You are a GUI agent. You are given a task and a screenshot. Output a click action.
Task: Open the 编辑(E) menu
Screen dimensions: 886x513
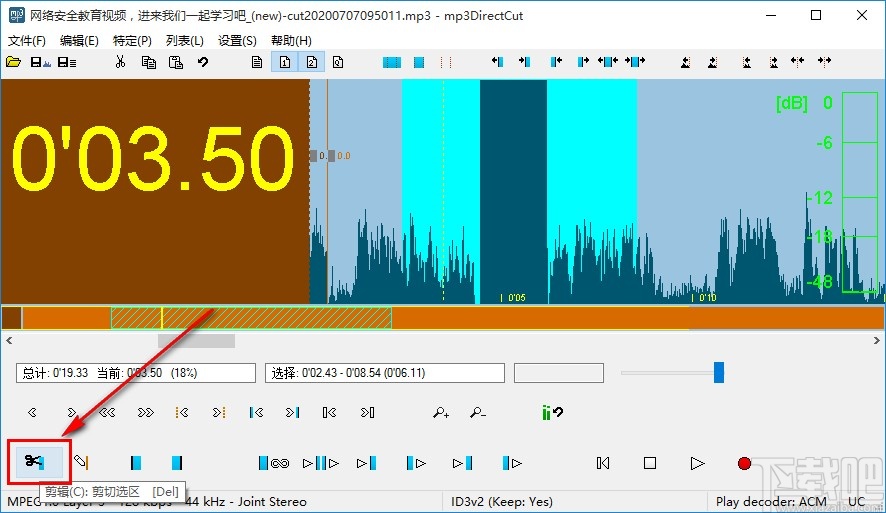pyautogui.click(x=79, y=41)
